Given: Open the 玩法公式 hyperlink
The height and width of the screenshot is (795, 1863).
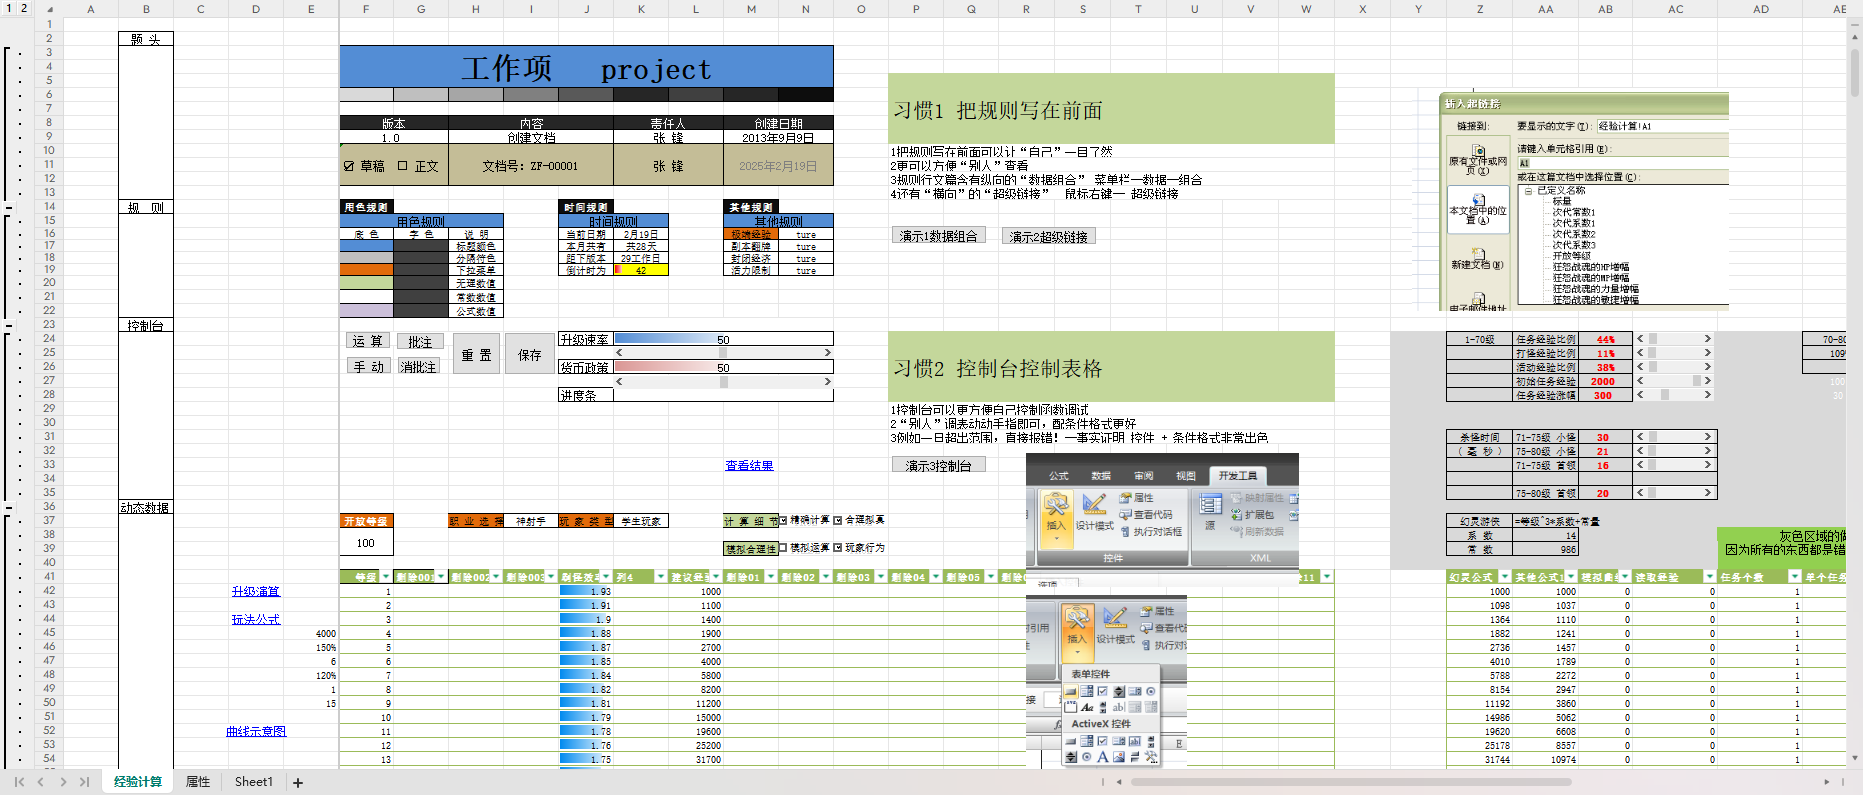Looking at the screenshot, I should pos(256,619).
